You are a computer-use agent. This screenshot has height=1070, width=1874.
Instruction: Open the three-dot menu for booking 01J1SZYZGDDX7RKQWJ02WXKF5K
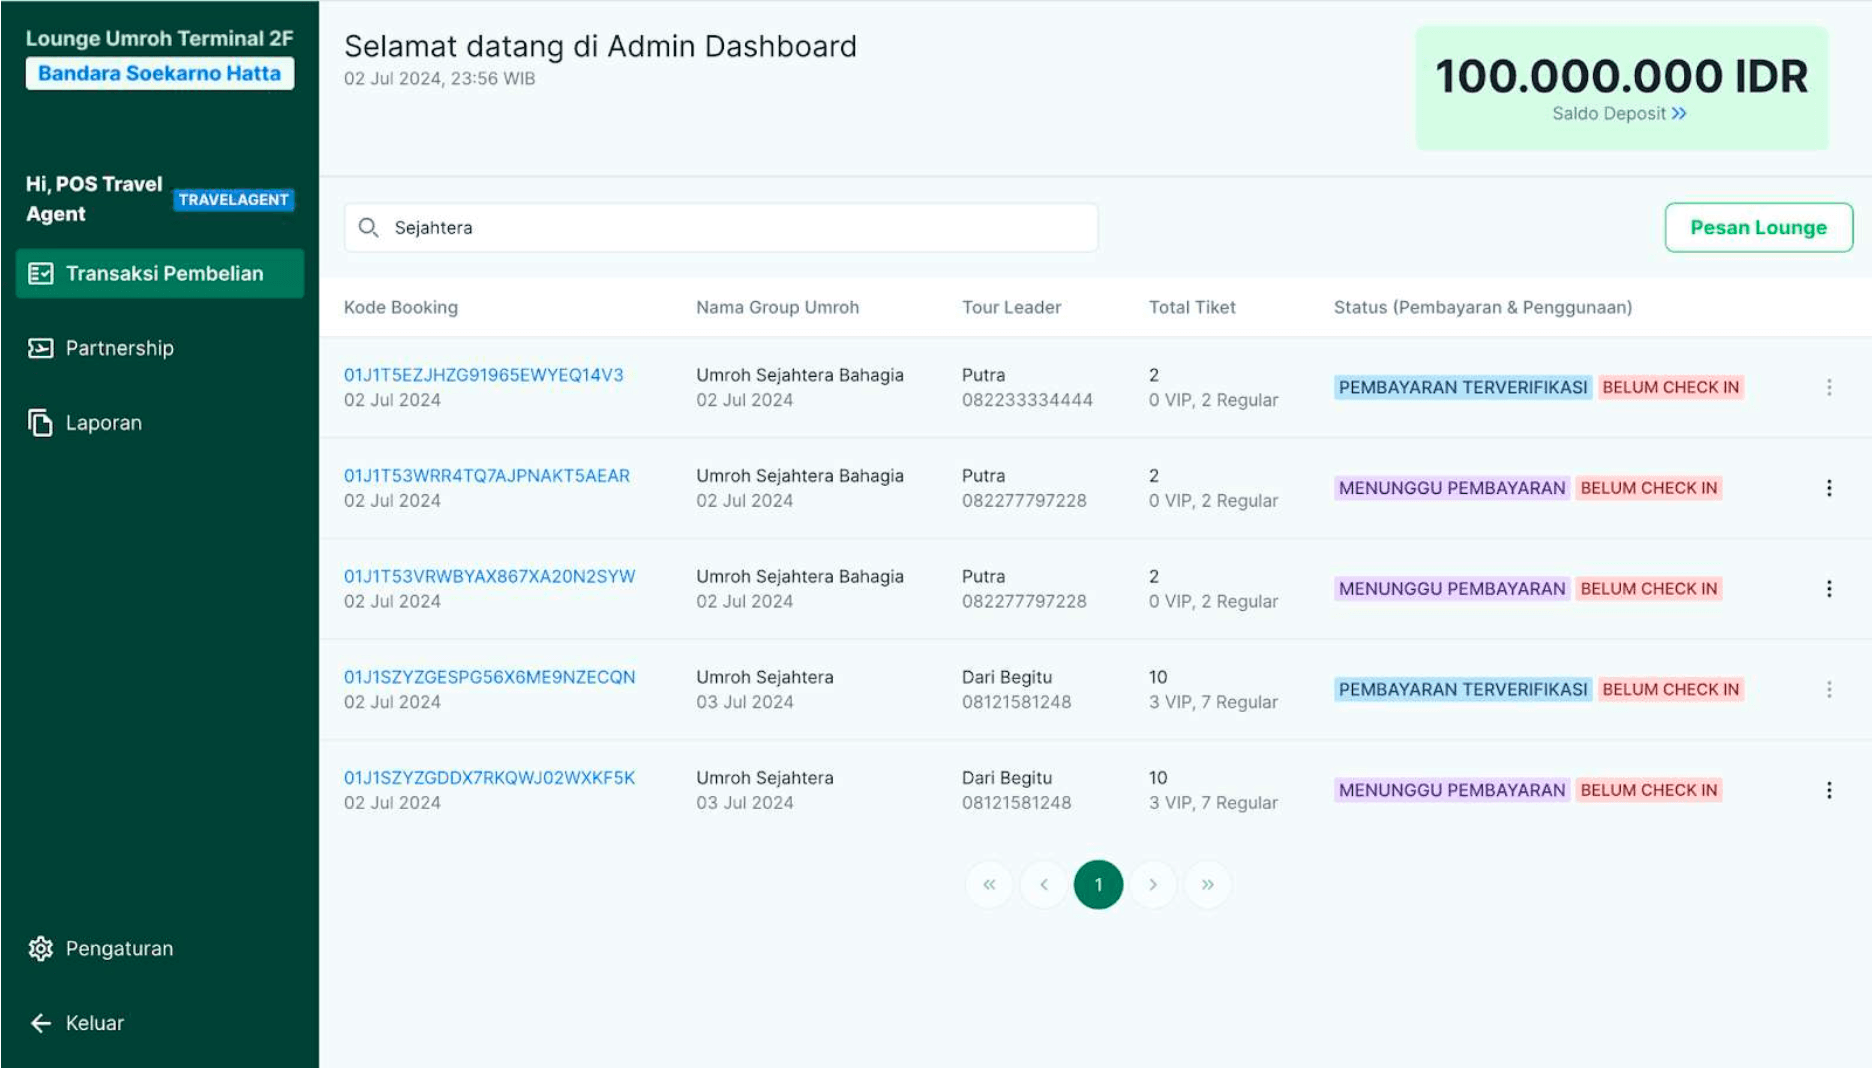1829,790
